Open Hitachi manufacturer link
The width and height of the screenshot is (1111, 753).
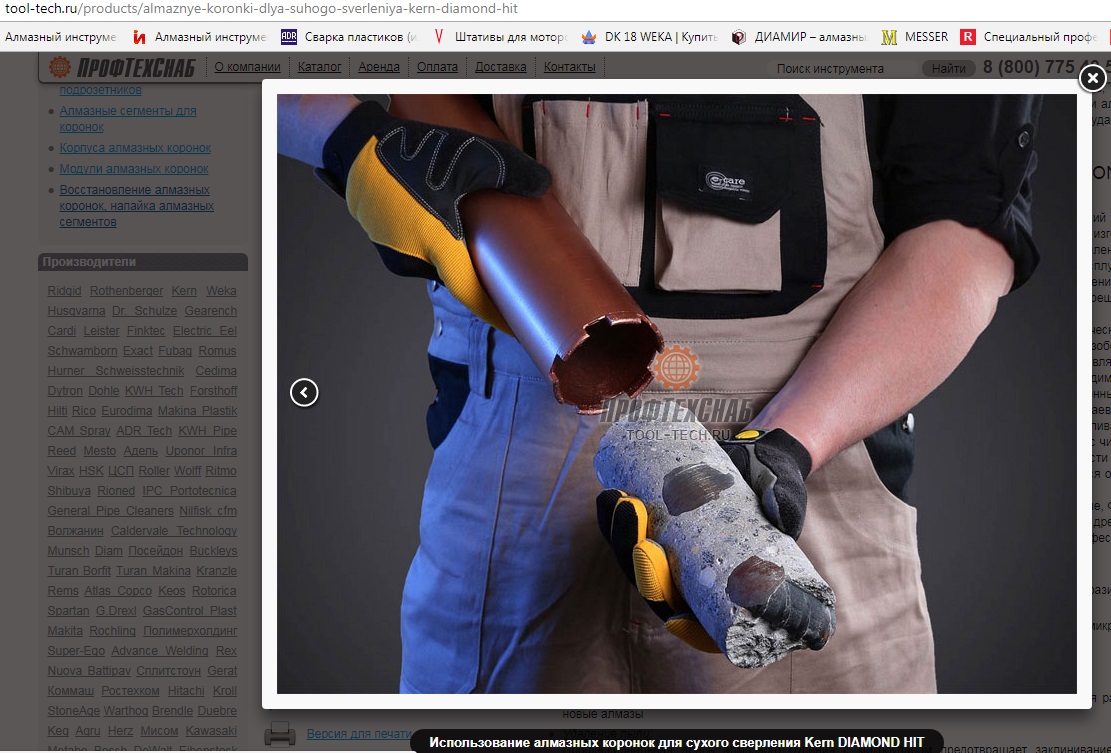click(186, 691)
